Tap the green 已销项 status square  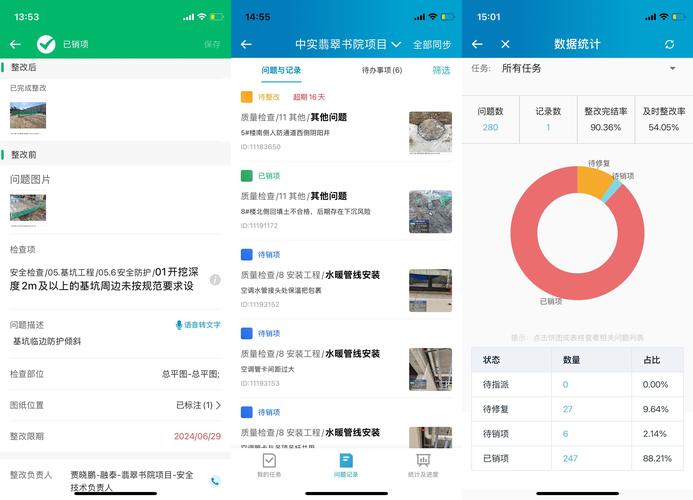tap(247, 176)
